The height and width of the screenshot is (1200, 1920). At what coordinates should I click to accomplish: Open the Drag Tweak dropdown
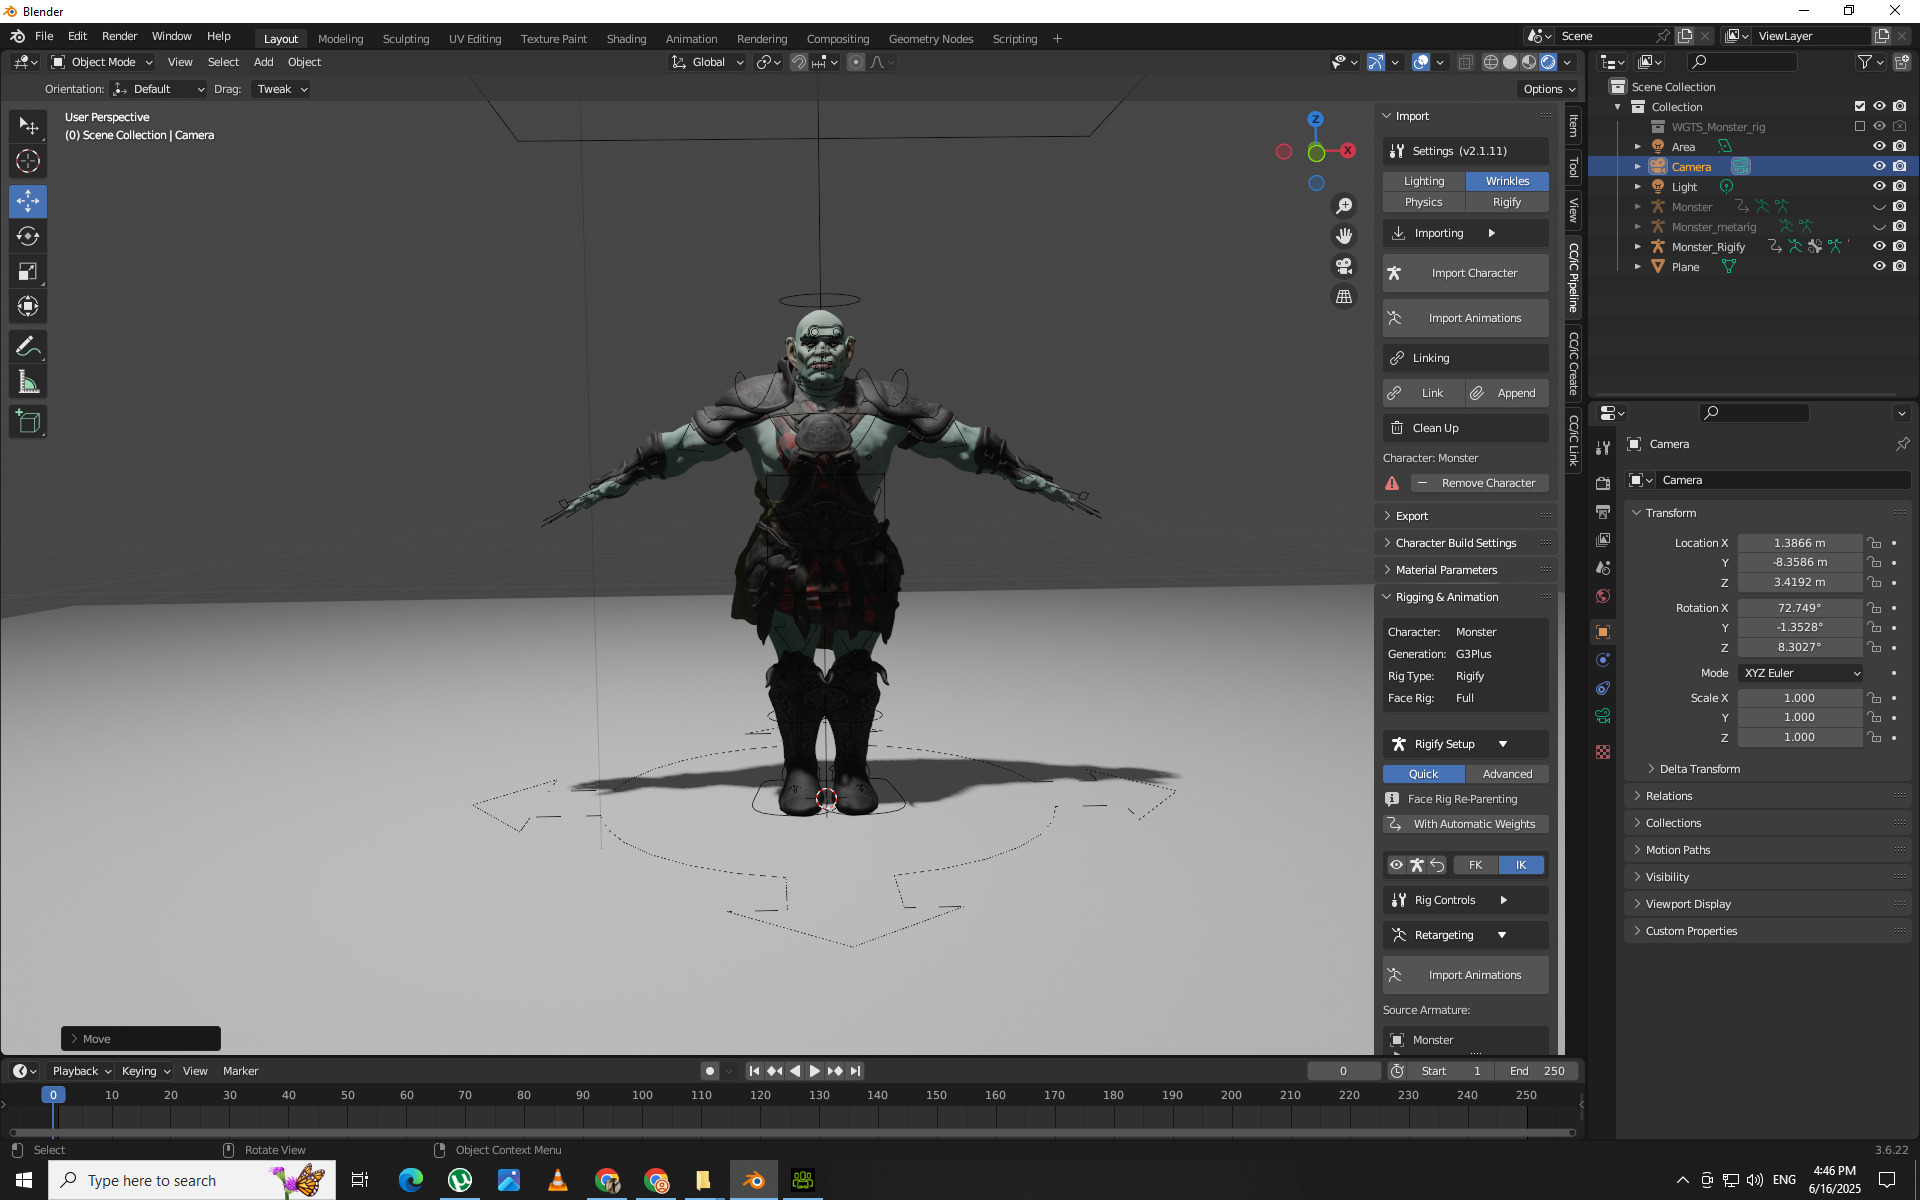pyautogui.click(x=281, y=89)
